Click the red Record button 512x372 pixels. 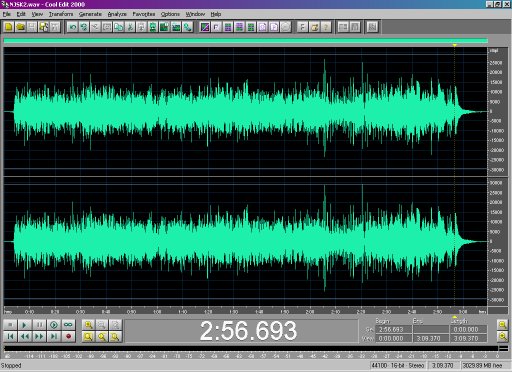point(68,336)
